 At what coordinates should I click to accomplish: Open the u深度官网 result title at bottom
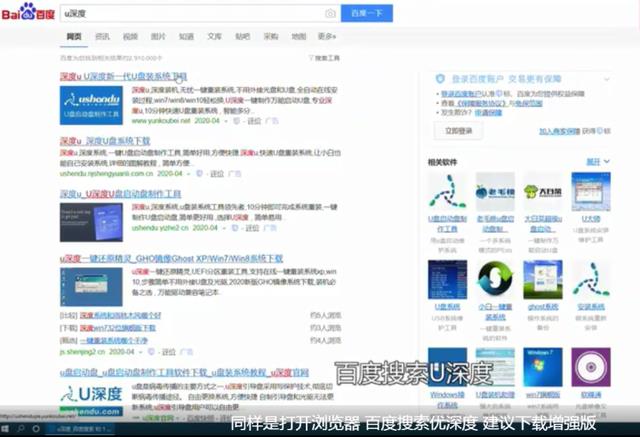184,373
